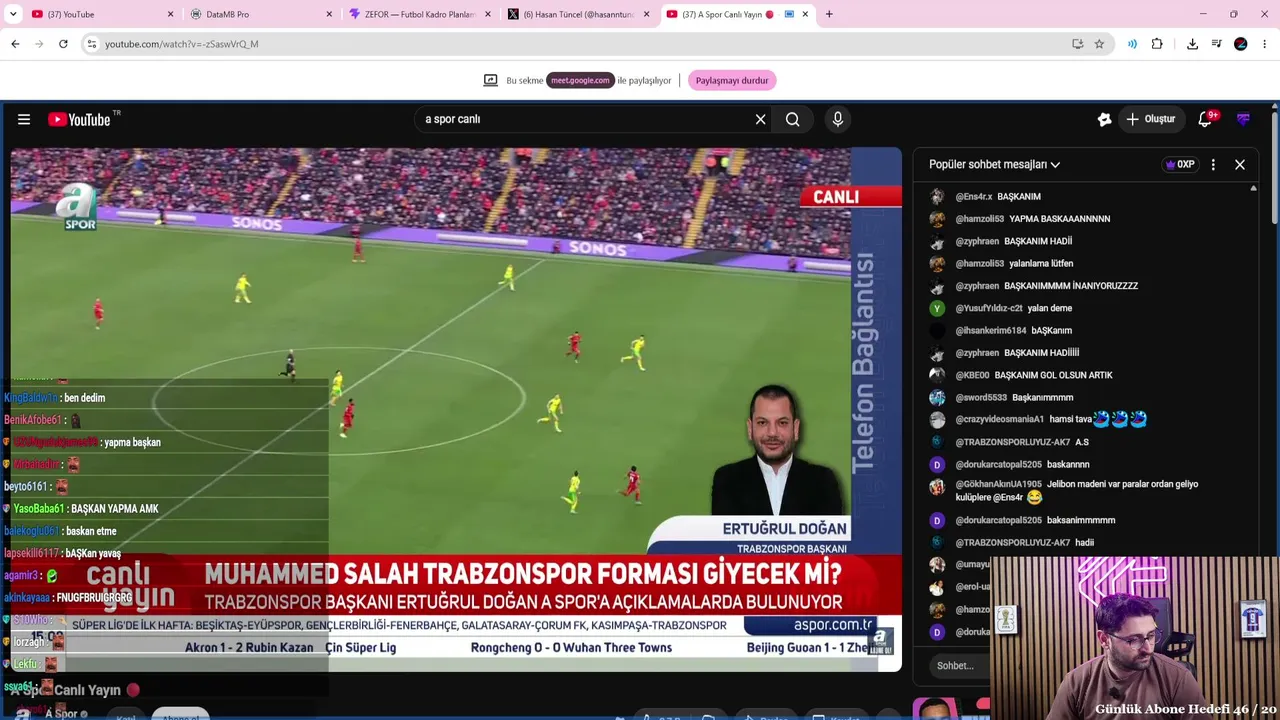Expand the 'Popüler sohbet mesajları' dropdown
This screenshot has height=720, width=1280.
[994, 164]
